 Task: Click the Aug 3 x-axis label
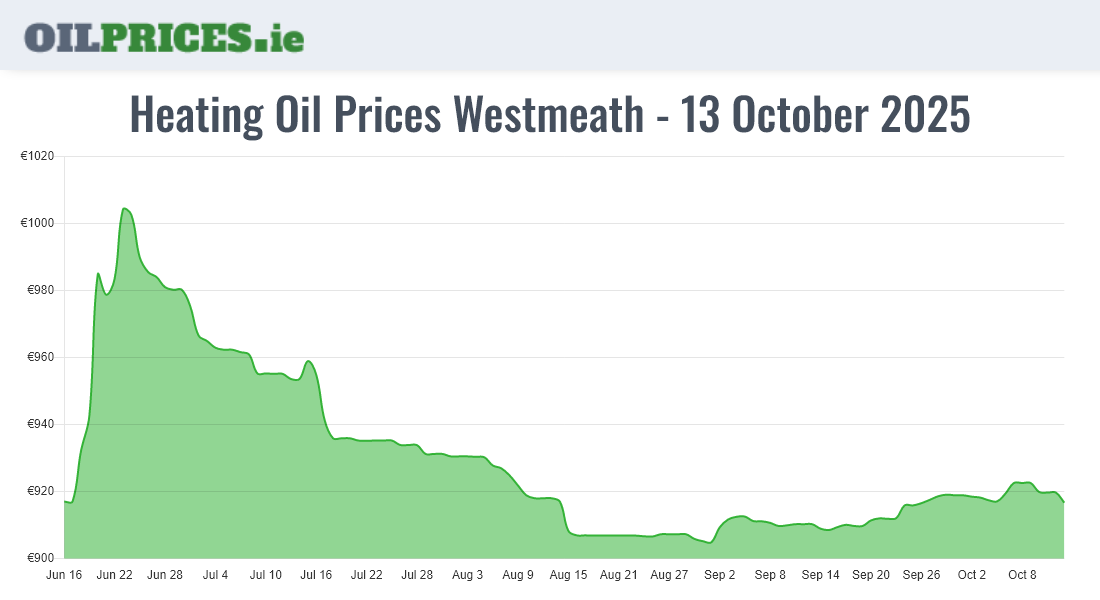[467, 575]
